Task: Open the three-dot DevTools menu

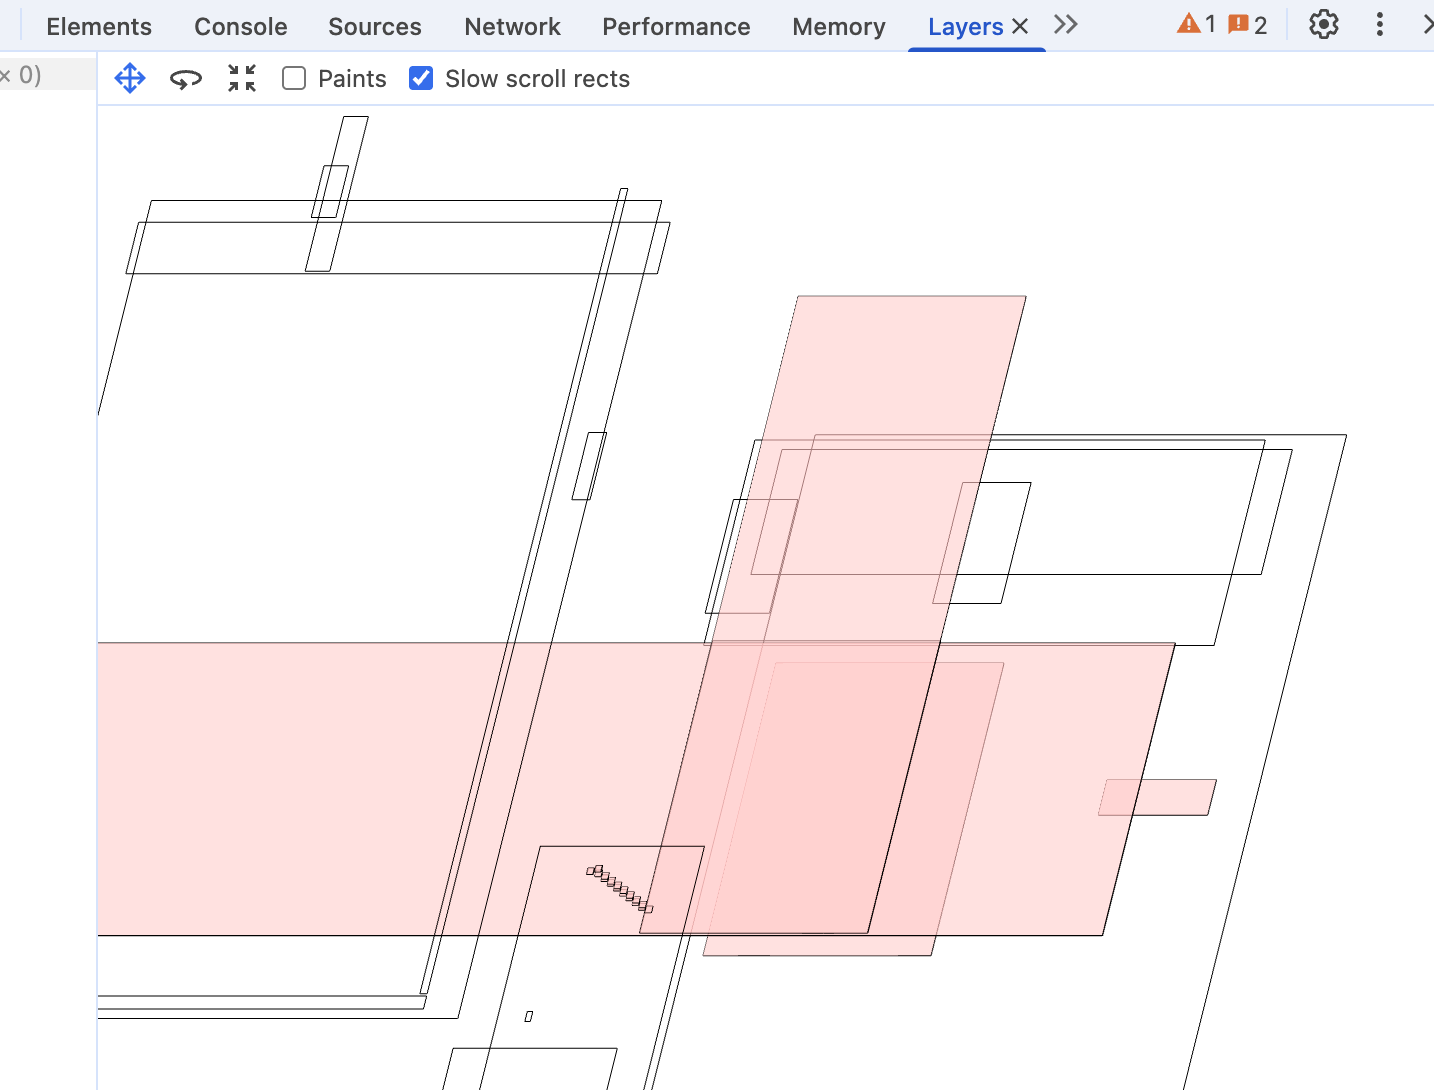Action: (1379, 25)
